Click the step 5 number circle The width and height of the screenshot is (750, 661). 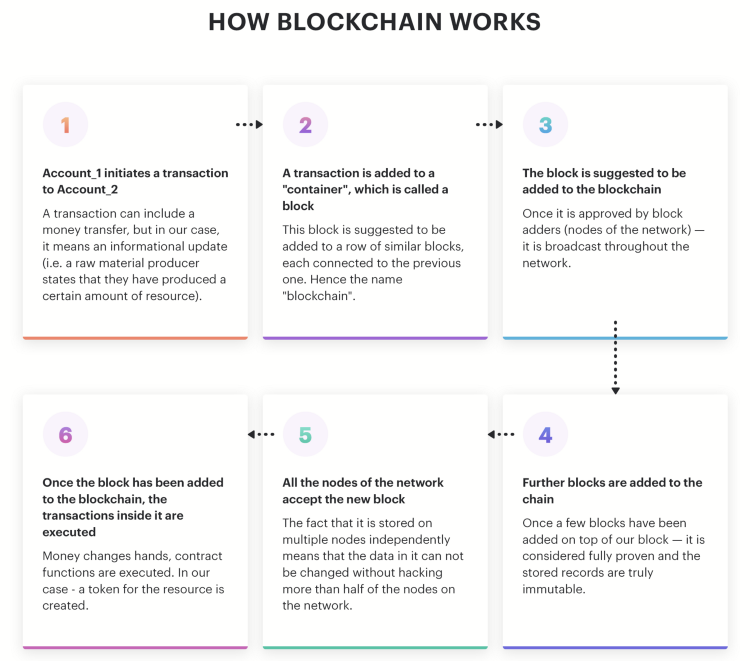tap(305, 434)
